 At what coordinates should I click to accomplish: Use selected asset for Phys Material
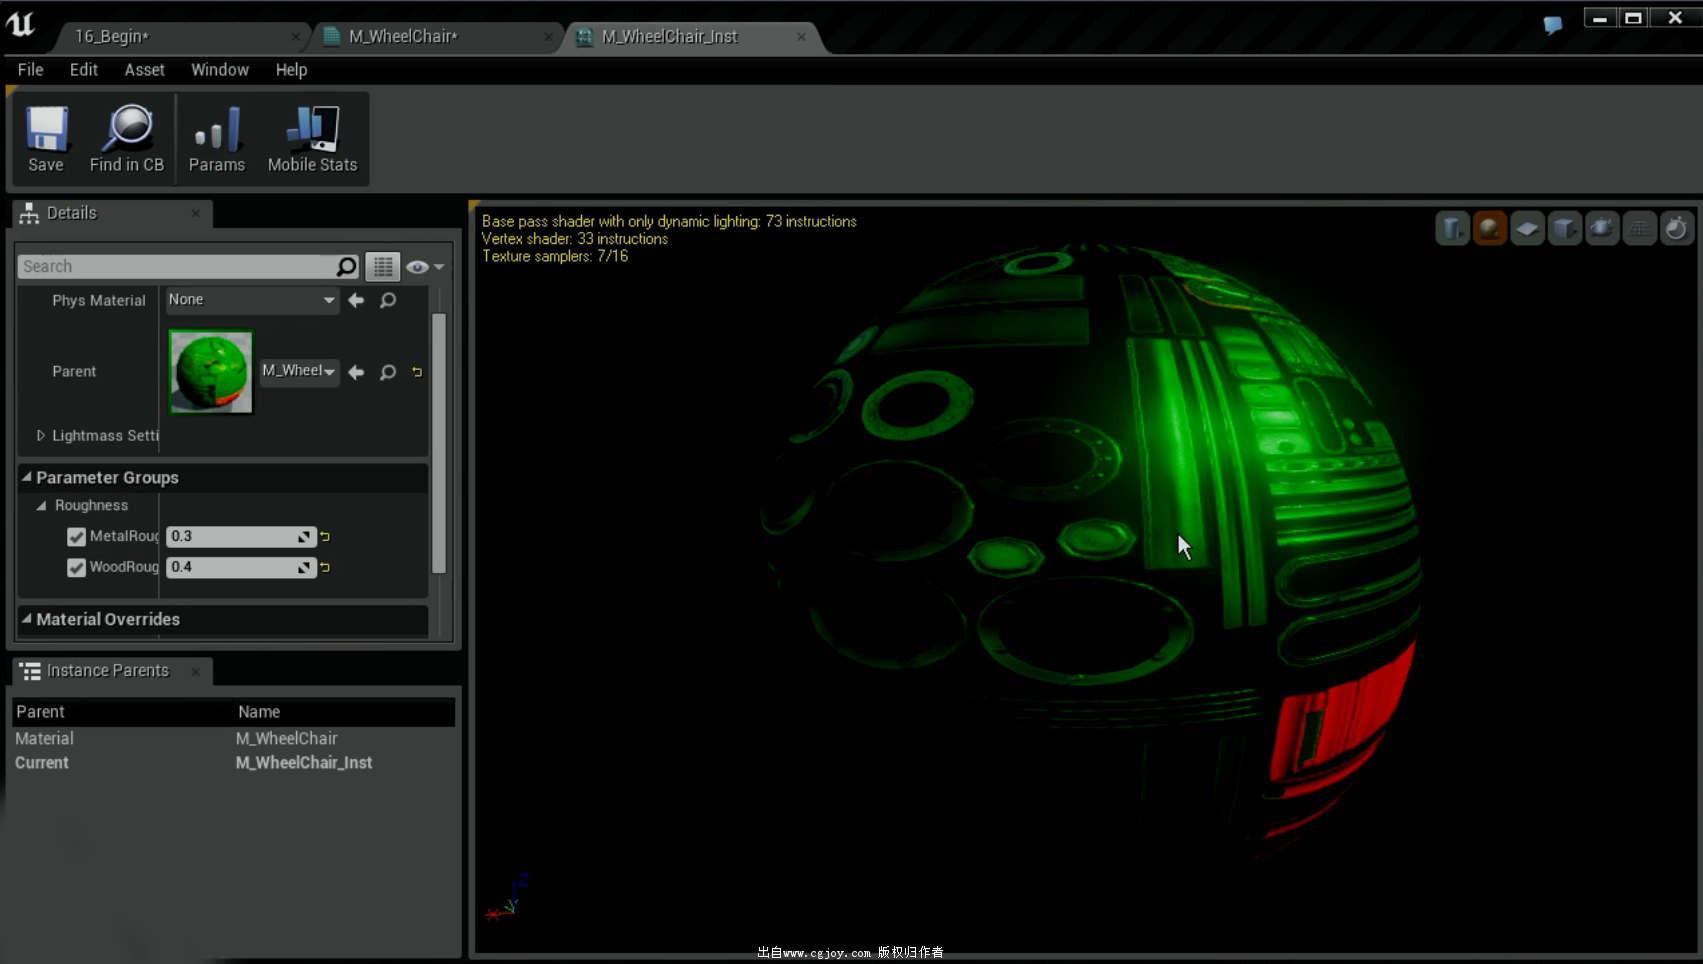[x=356, y=300]
